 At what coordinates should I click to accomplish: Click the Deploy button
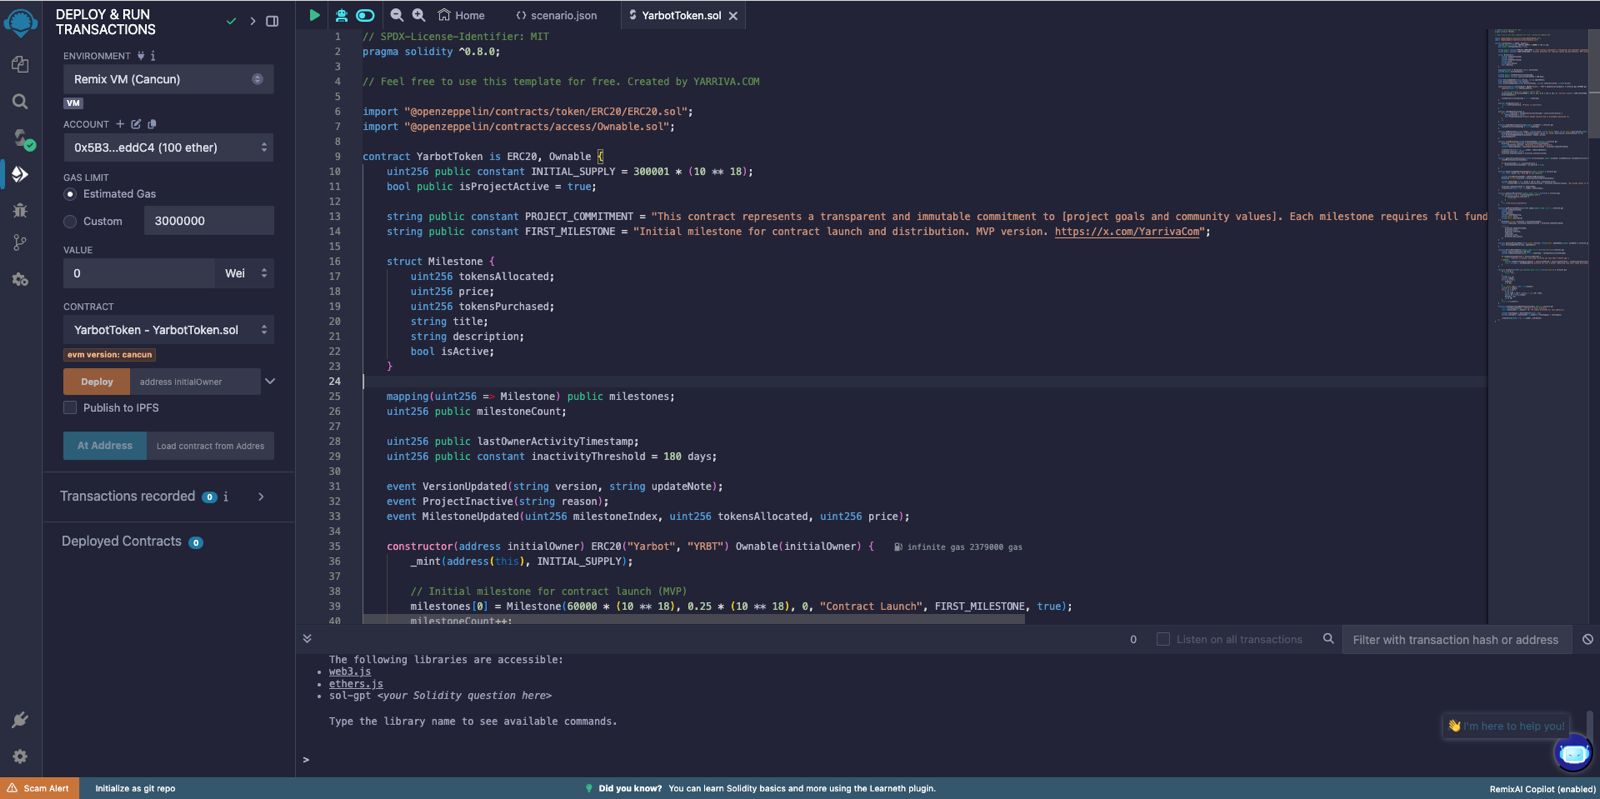pos(97,381)
